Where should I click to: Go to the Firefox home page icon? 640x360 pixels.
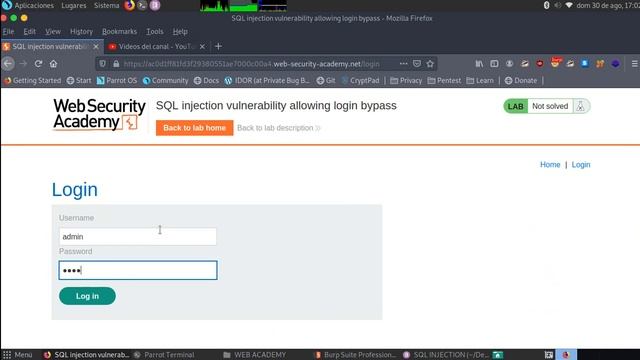coord(53,64)
